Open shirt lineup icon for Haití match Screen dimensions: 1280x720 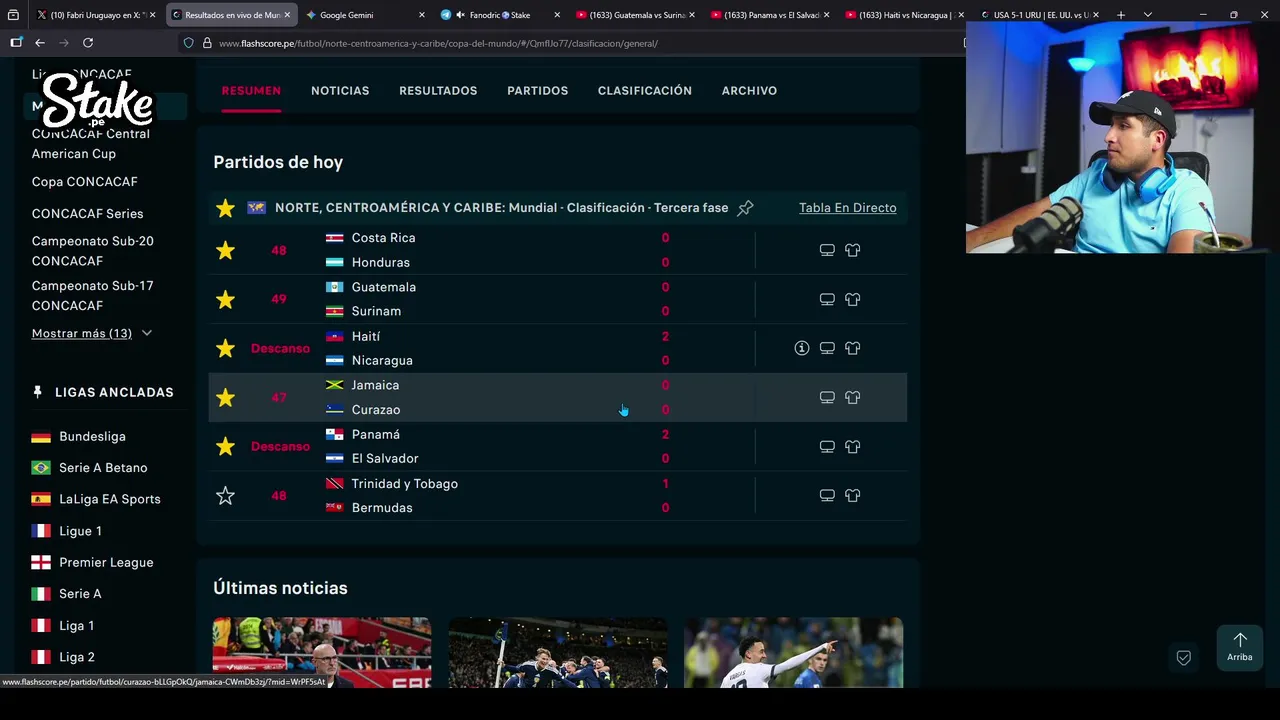[x=852, y=348]
